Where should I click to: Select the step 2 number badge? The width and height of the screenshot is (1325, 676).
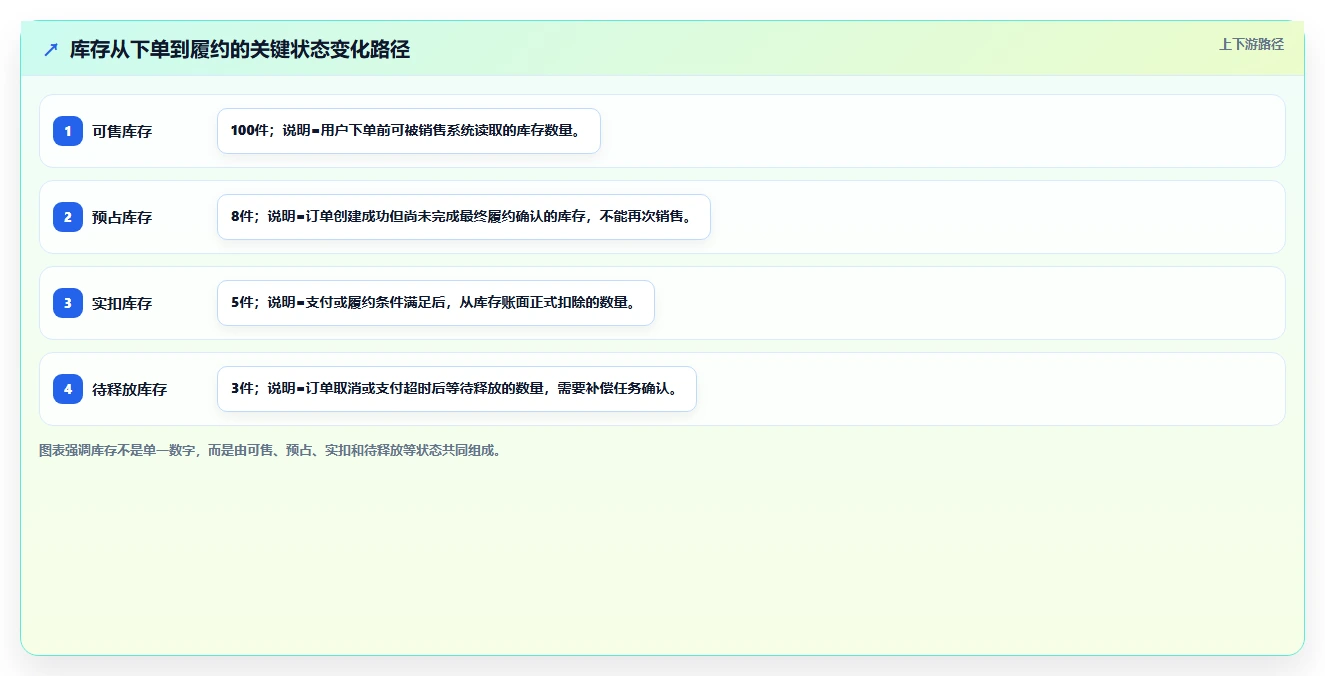point(68,217)
